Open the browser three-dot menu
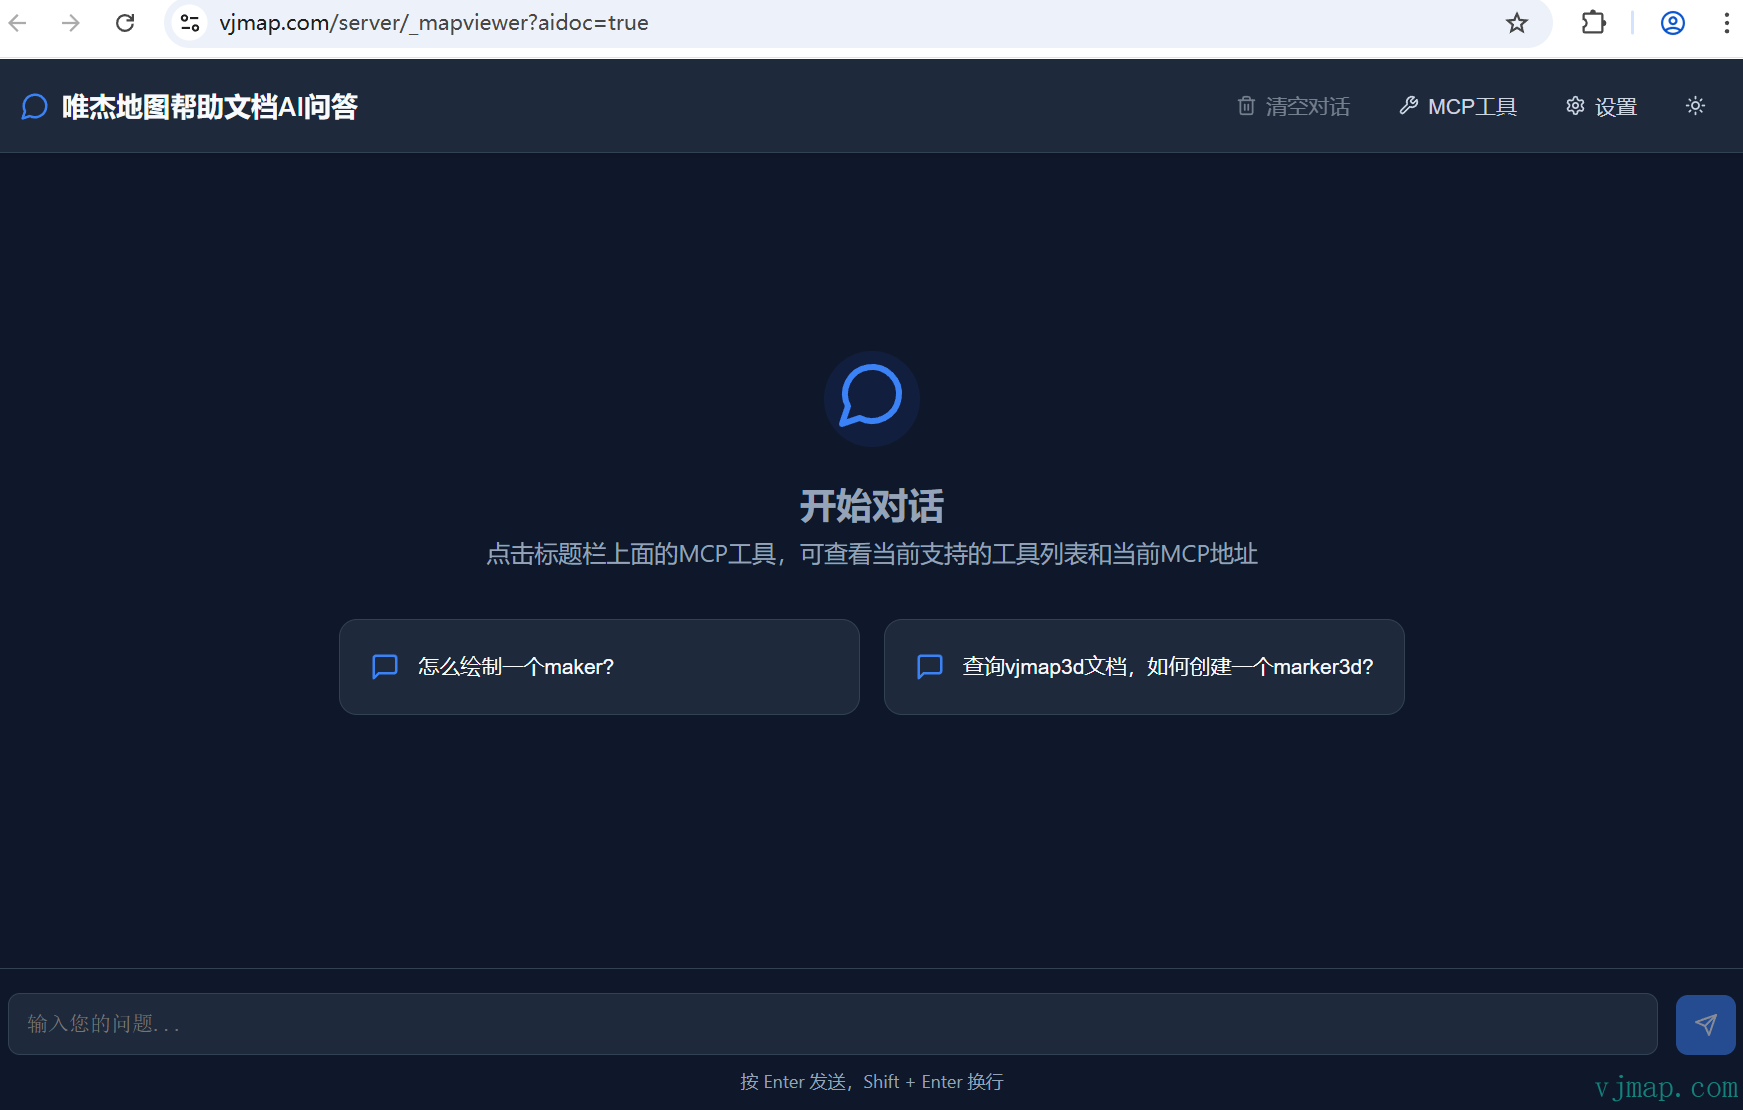Screen dimensions: 1743x1110 1727,23
